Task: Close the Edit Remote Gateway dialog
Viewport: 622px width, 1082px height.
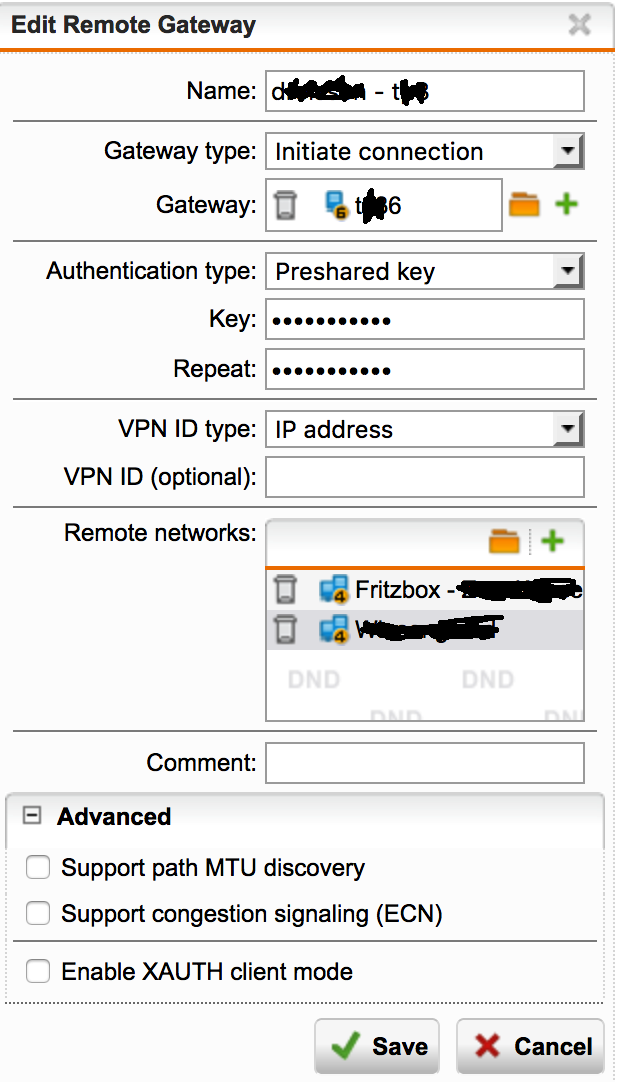Action: point(580,25)
